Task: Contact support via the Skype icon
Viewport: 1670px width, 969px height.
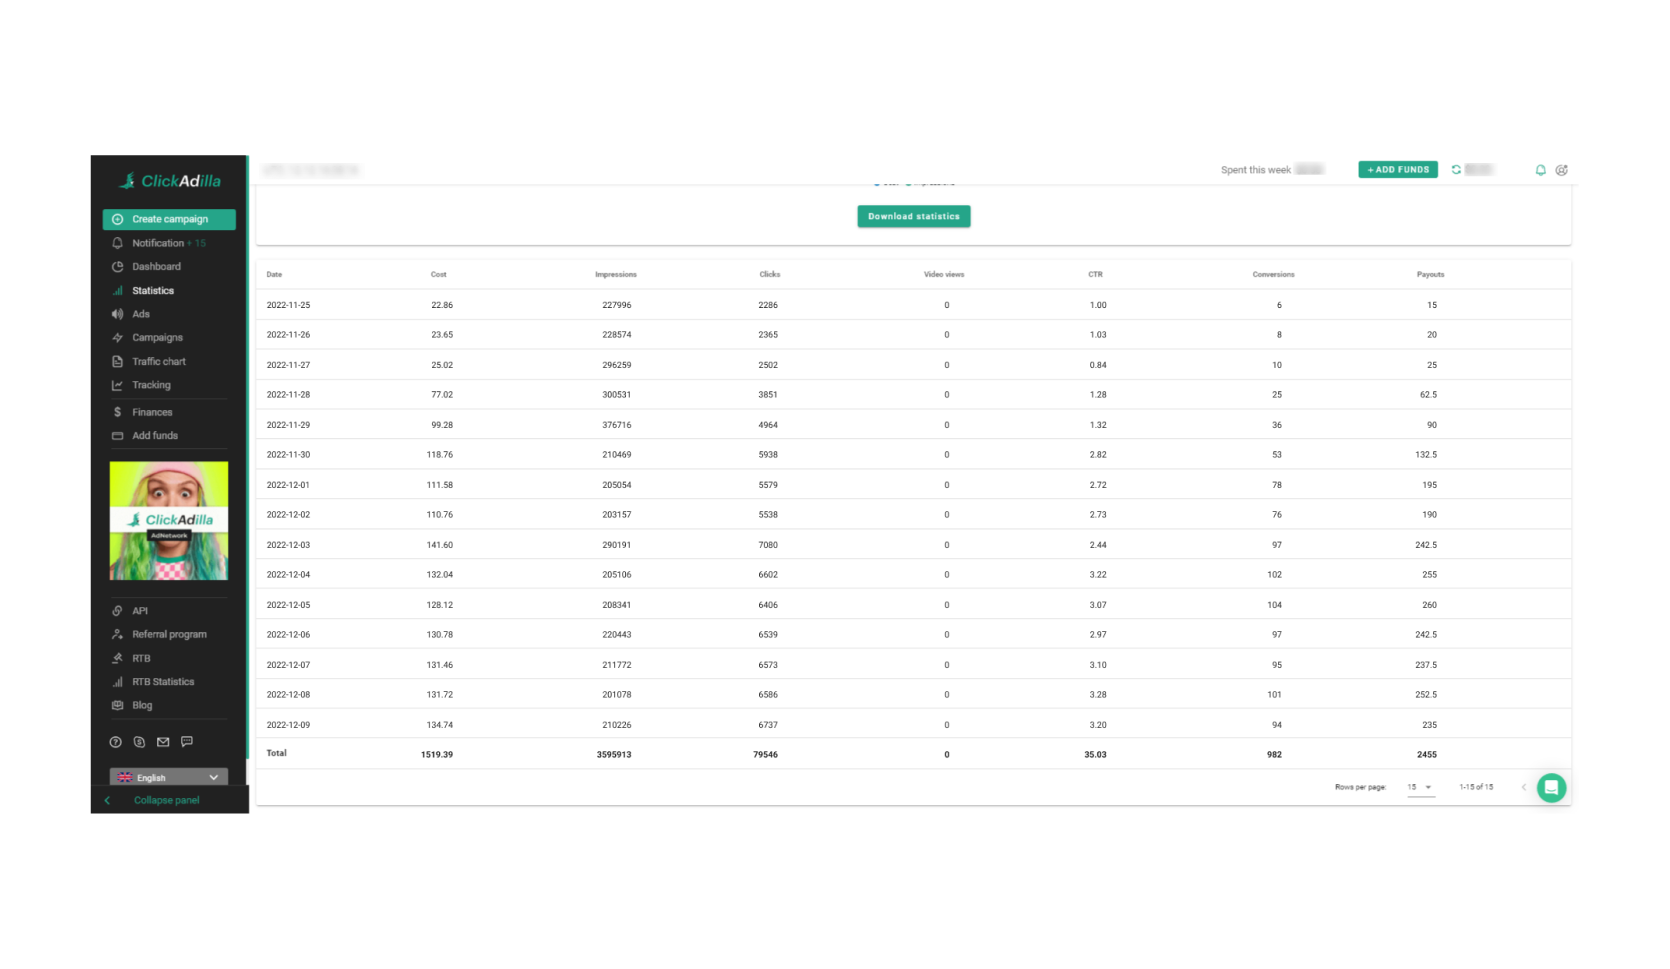Action: [138, 741]
